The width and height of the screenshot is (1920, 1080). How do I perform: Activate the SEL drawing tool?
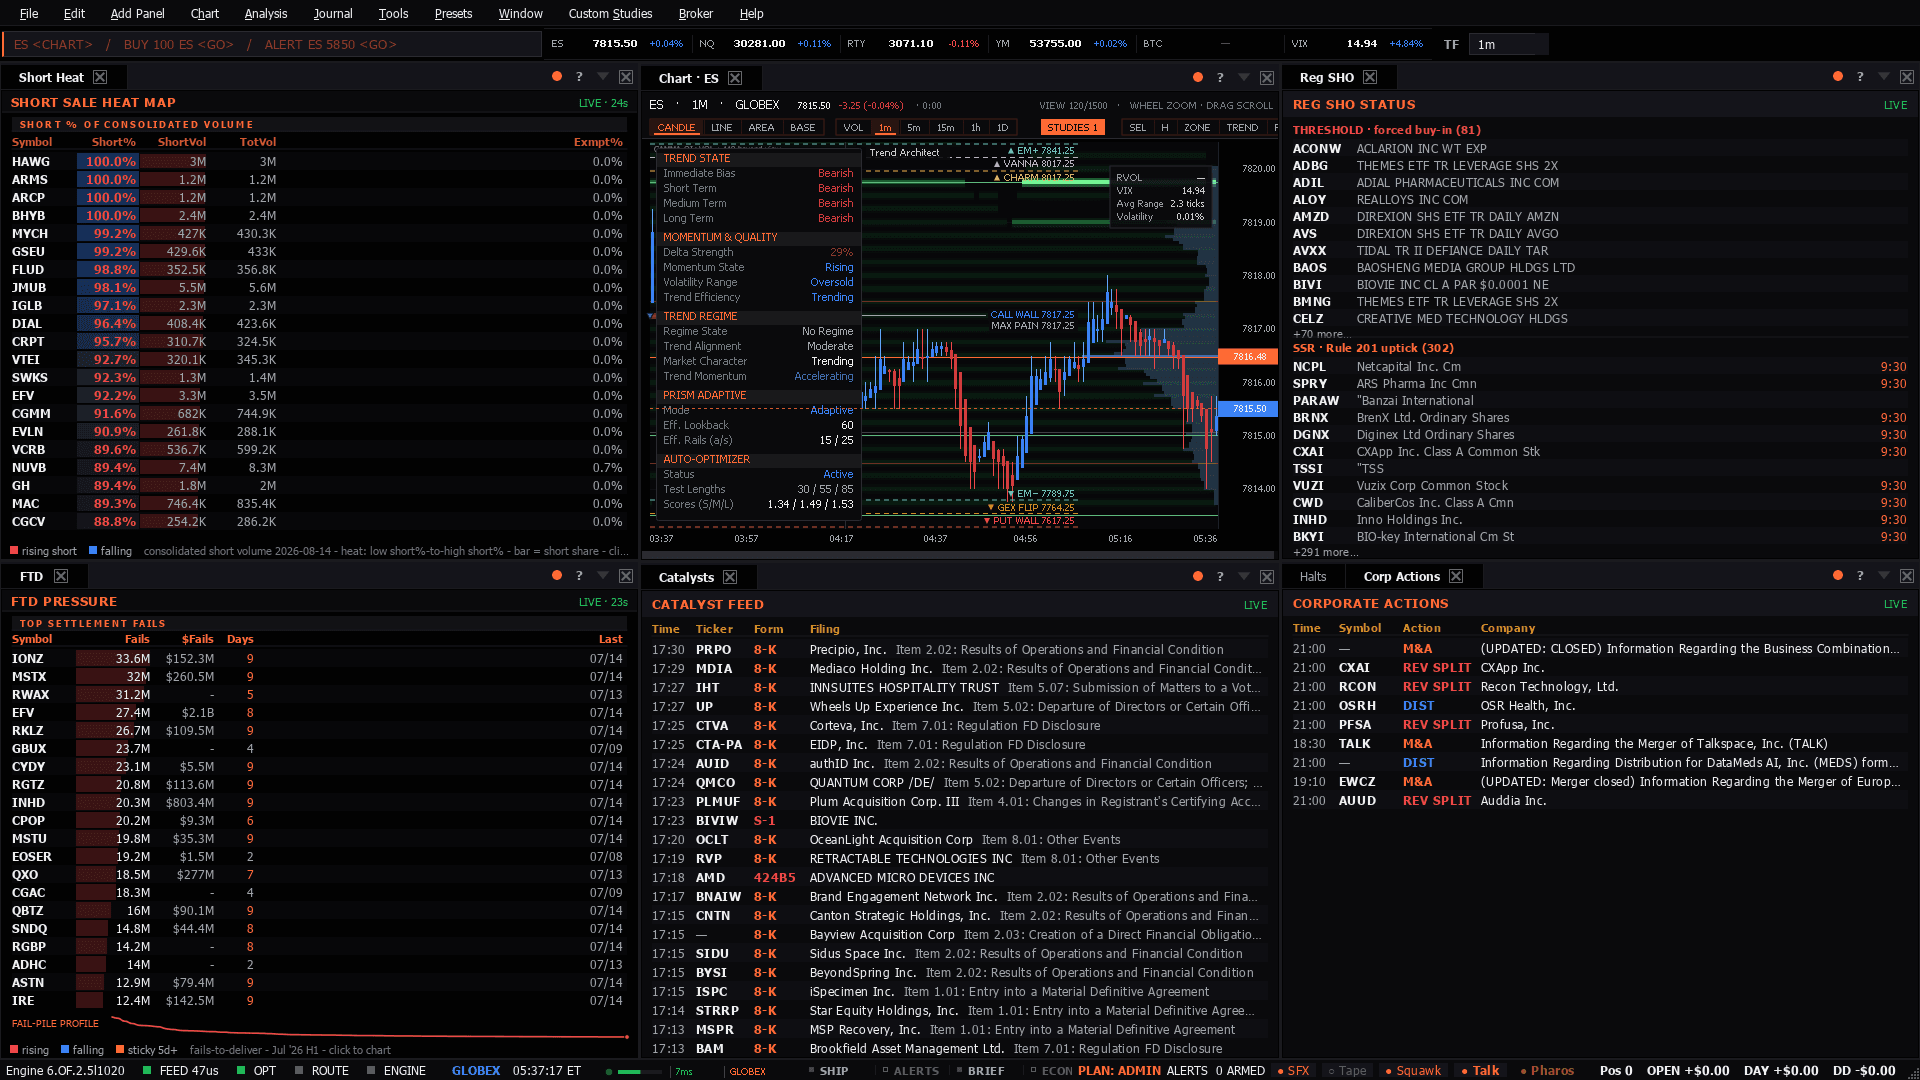1138,128
